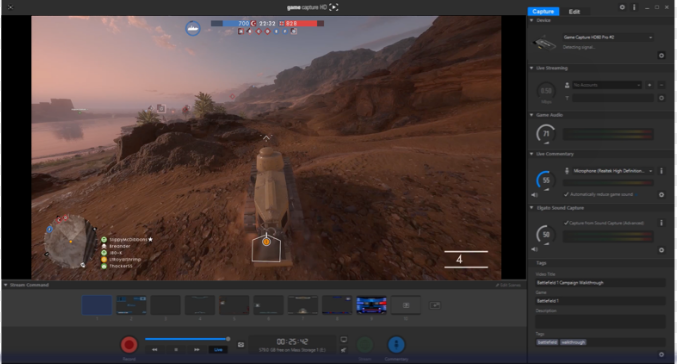Screen dimensions: 677x364
Task: Open the Game Capture HD60 Pro device dropdown
Action: [x=607, y=37]
